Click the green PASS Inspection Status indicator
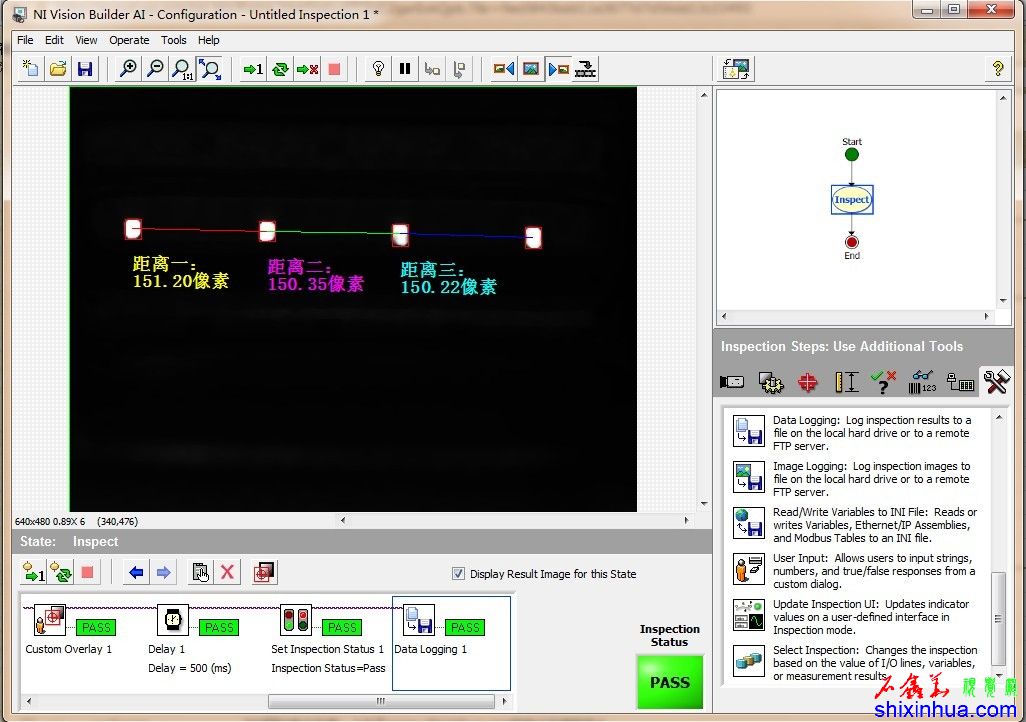 (x=669, y=682)
